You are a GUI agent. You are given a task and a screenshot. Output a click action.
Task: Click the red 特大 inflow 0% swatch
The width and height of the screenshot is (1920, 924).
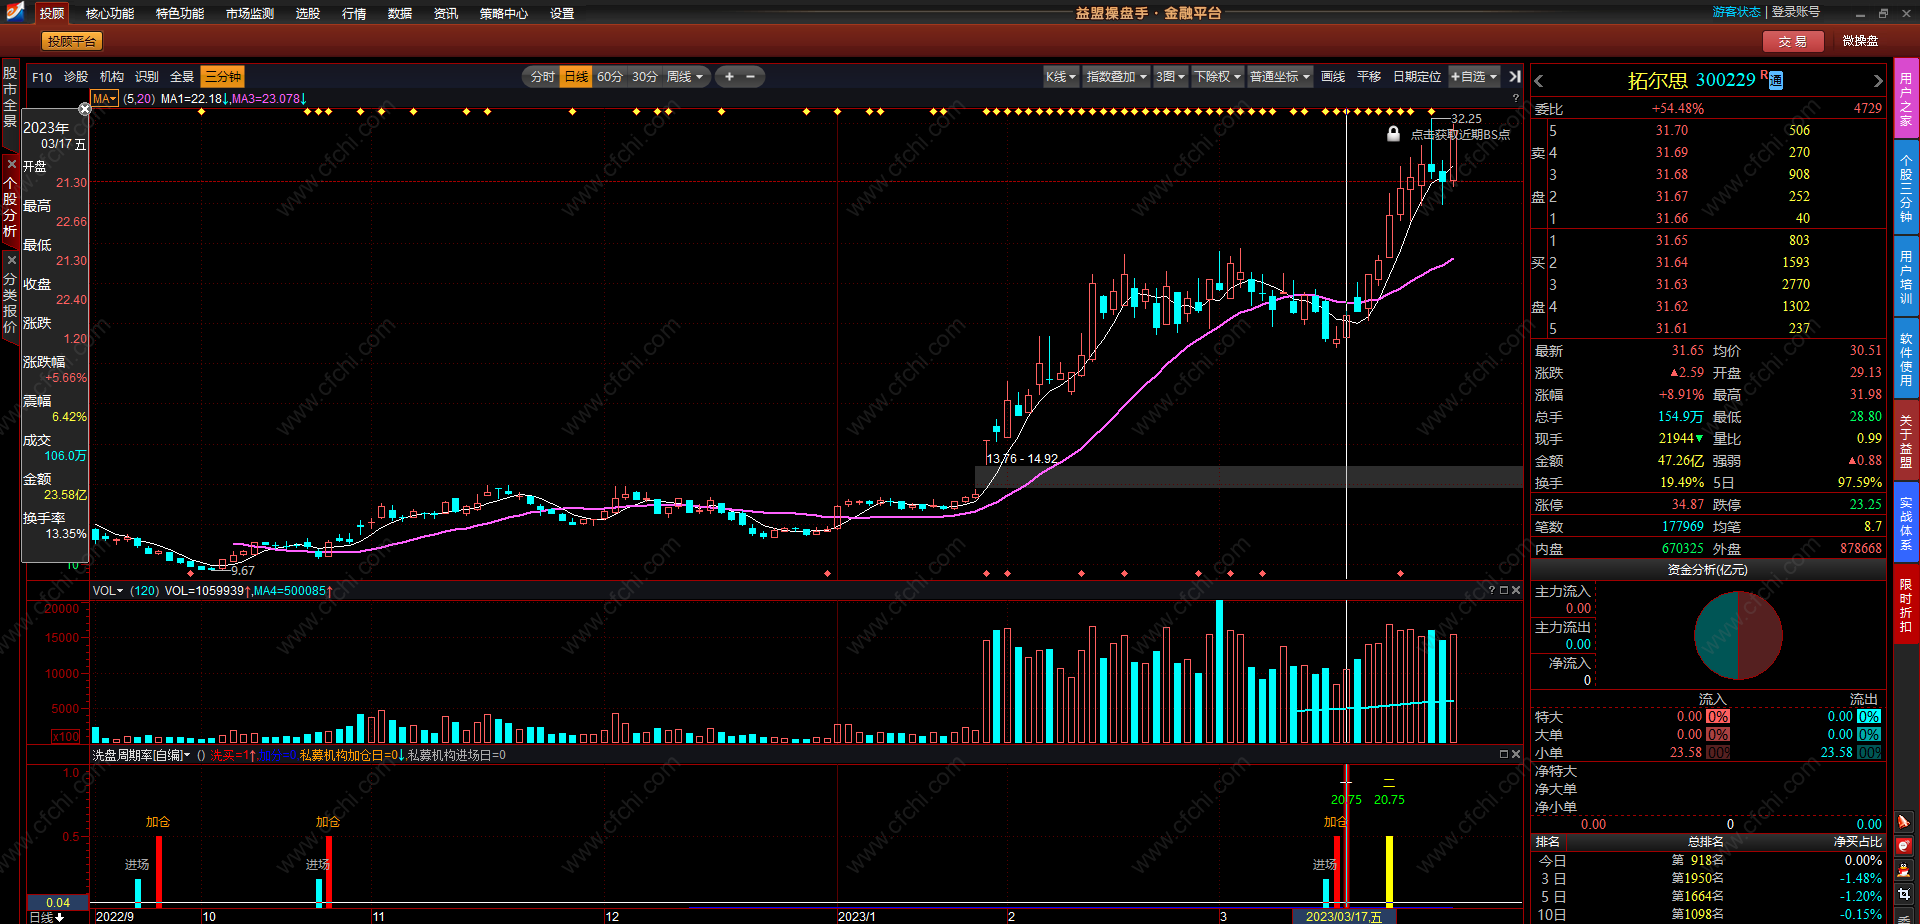[x=1718, y=716]
